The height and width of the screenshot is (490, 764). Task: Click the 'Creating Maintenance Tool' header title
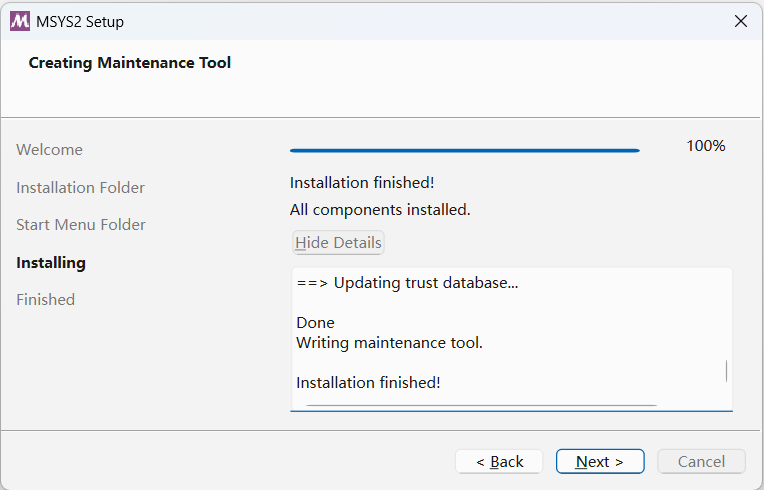[x=130, y=63]
